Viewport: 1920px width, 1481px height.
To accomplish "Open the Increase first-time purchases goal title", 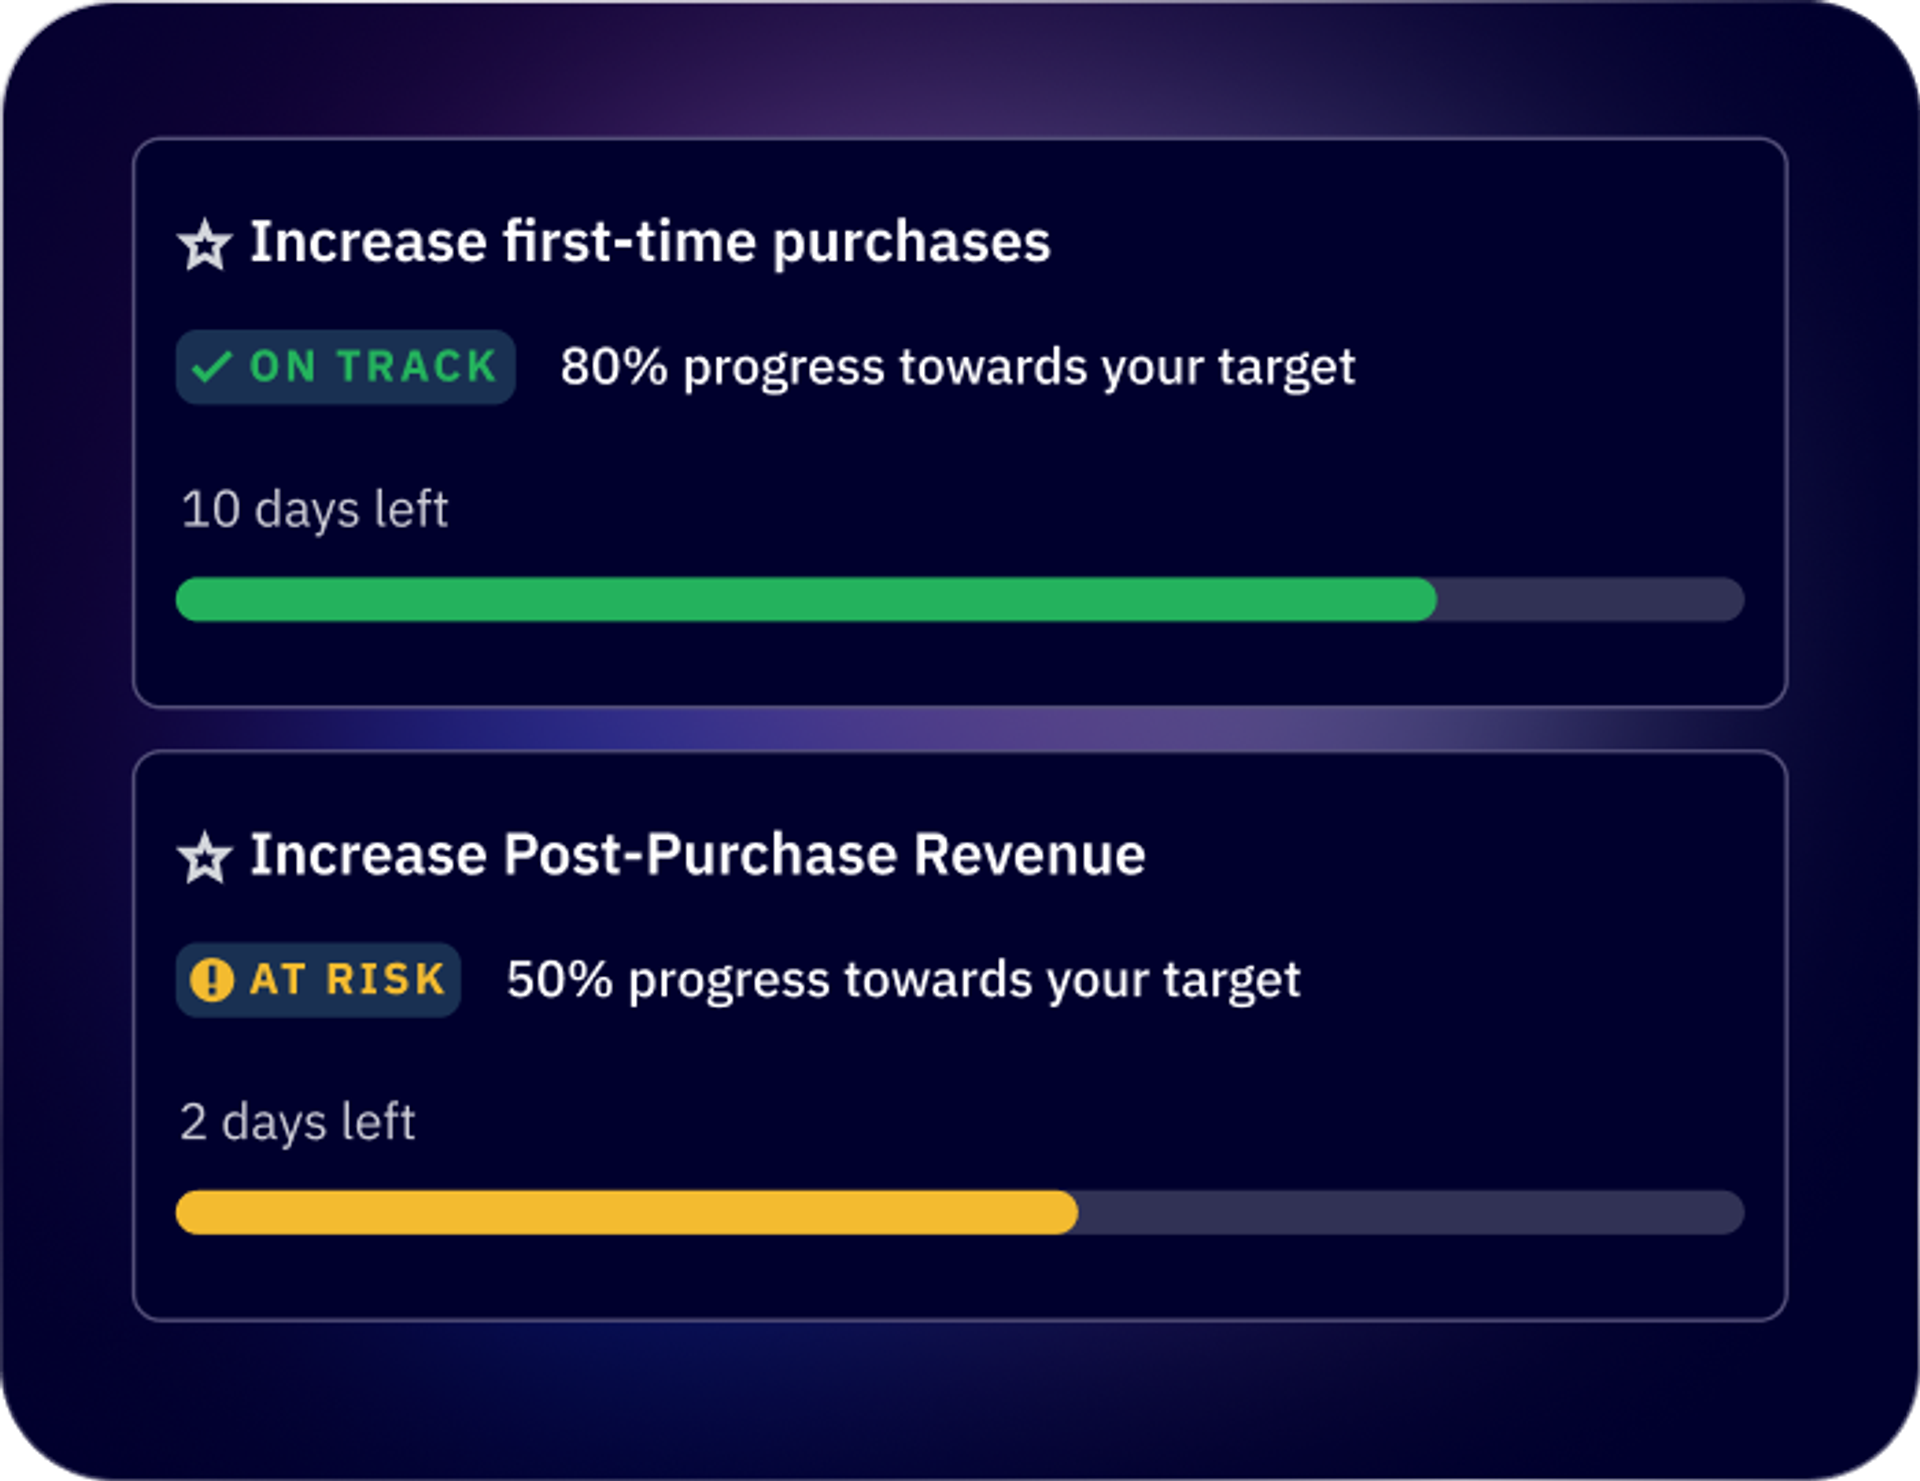I will point(650,242).
